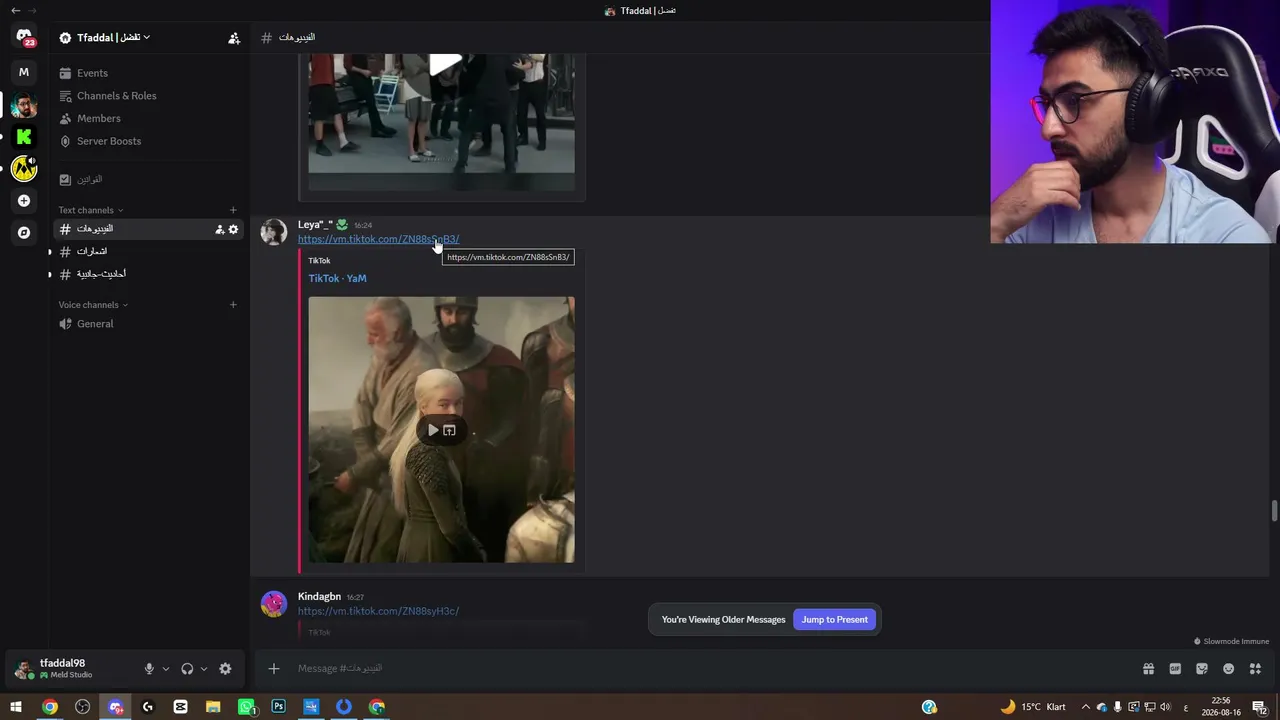The width and height of the screenshot is (1280, 720).
Task: Open File Explorer from the taskbar
Action: point(213,707)
